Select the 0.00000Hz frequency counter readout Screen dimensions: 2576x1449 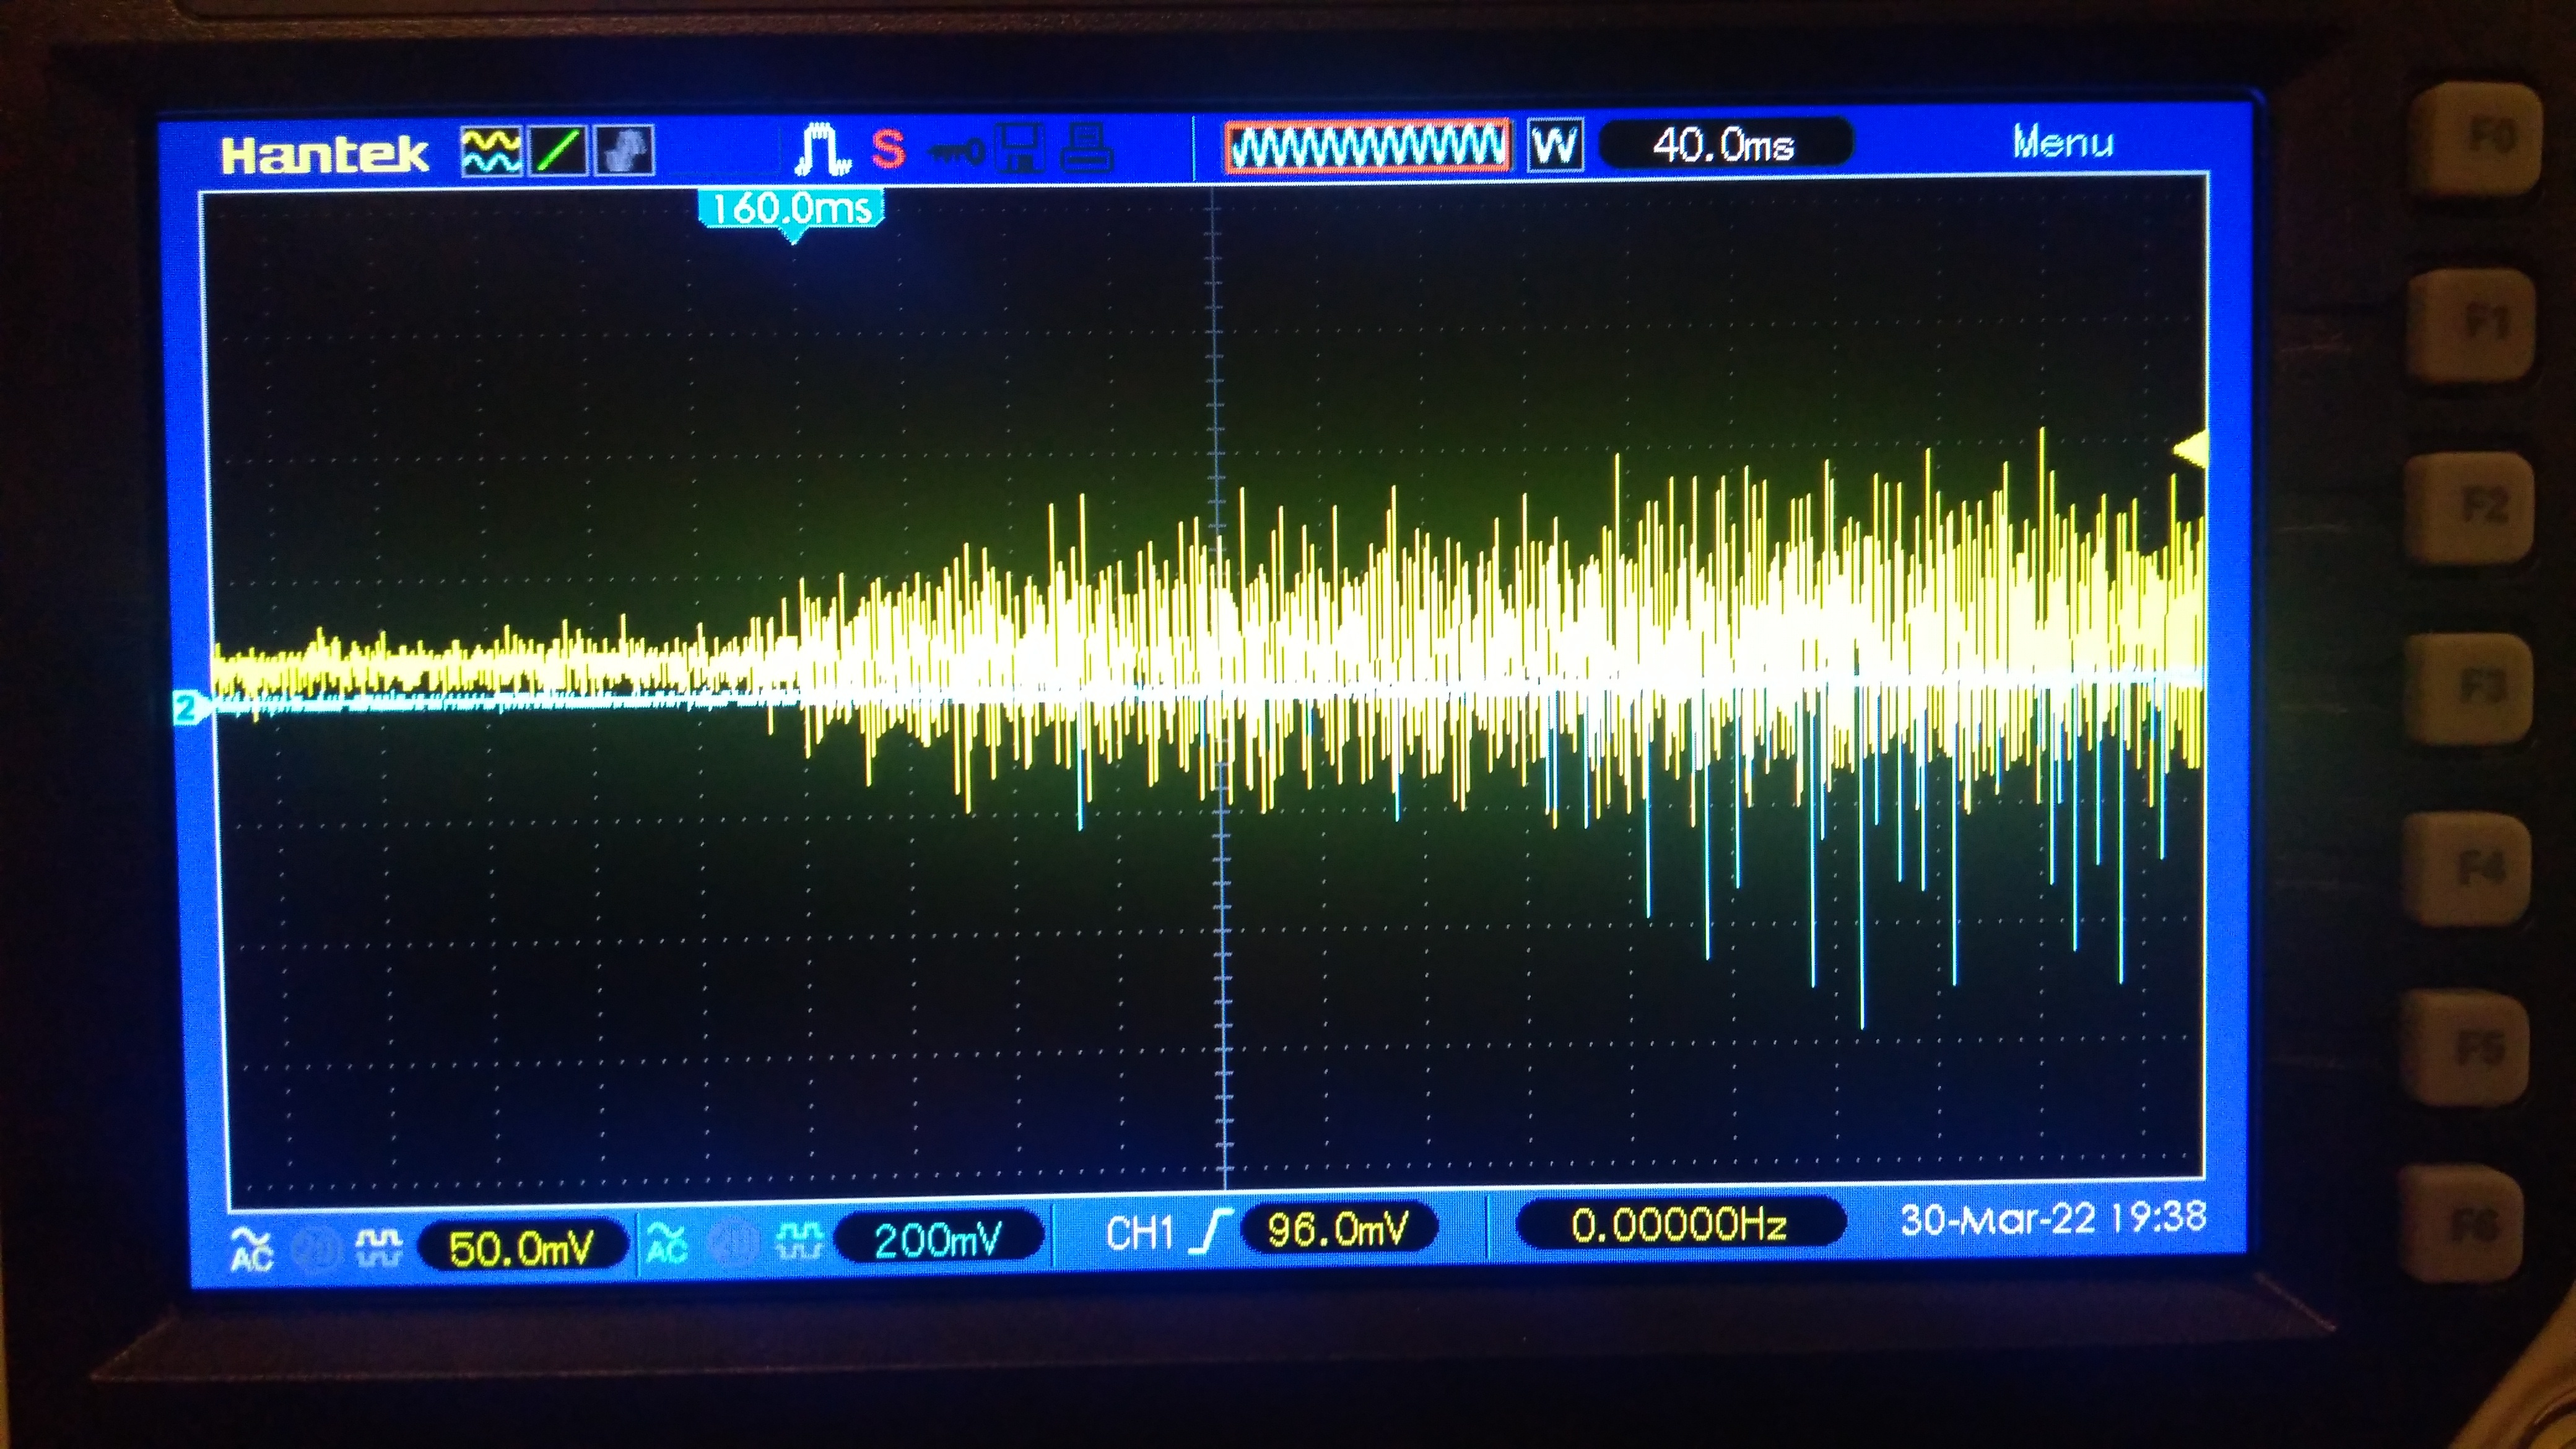(x=1680, y=1224)
